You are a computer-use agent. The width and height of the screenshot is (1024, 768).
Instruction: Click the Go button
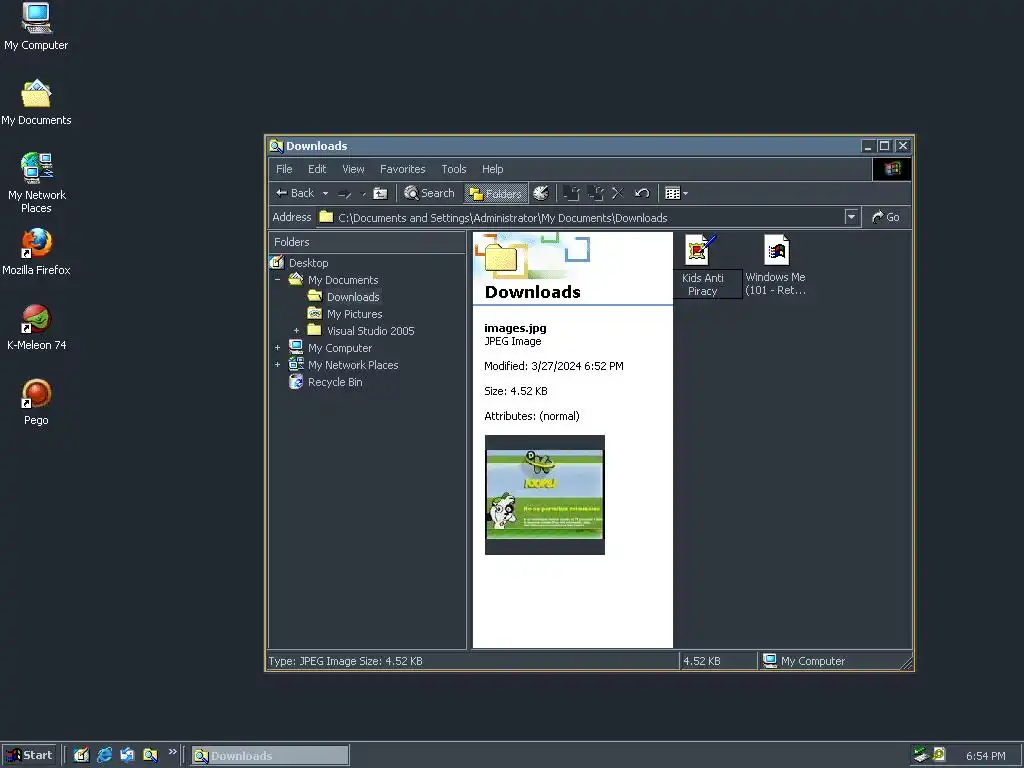(886, 217)
